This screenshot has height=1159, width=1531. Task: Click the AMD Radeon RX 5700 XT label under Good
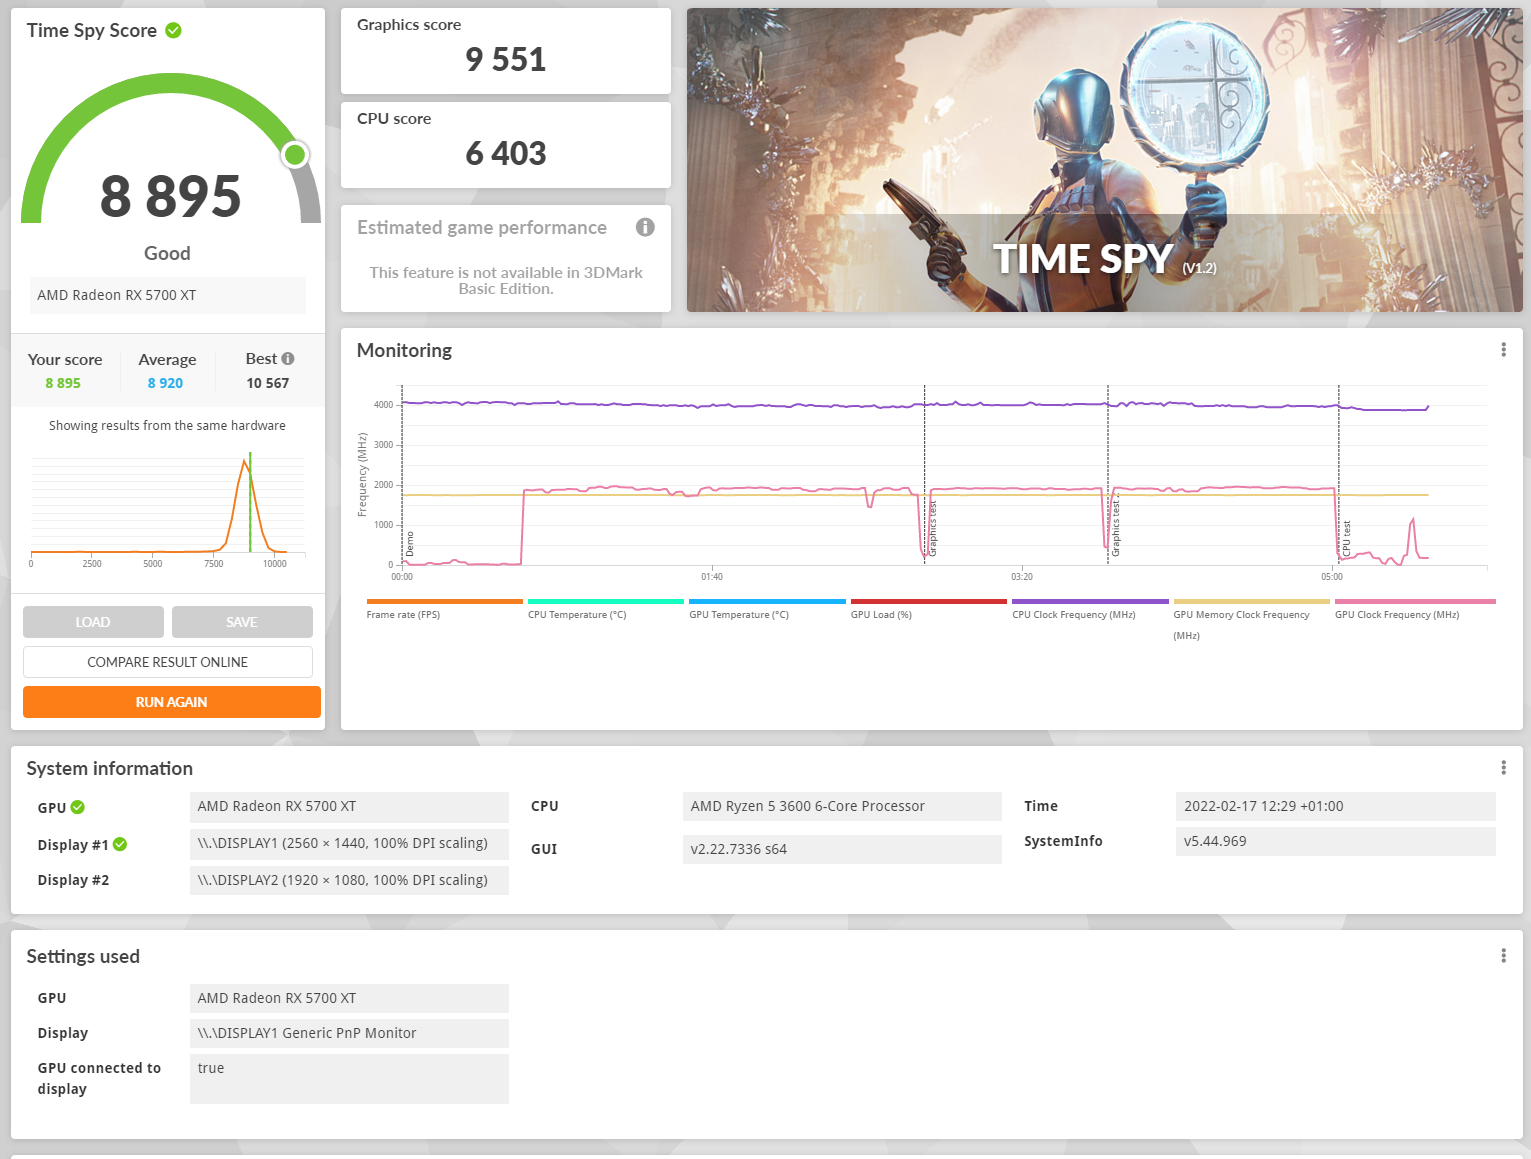coord(167,295)
